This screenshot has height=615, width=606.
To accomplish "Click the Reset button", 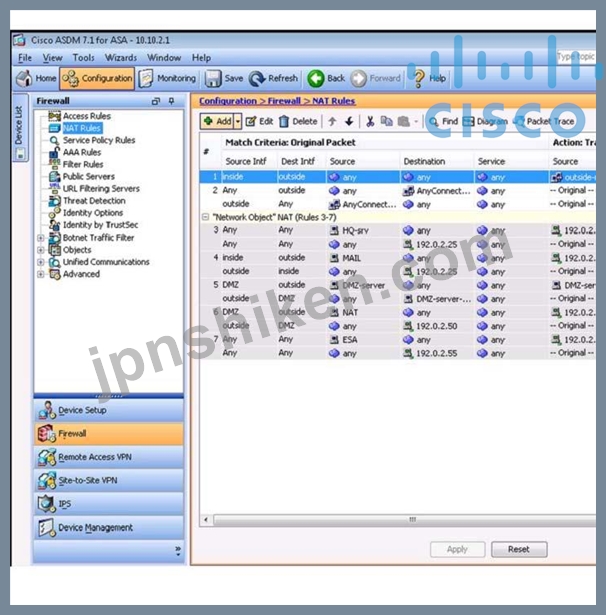I will coord(519,549).
